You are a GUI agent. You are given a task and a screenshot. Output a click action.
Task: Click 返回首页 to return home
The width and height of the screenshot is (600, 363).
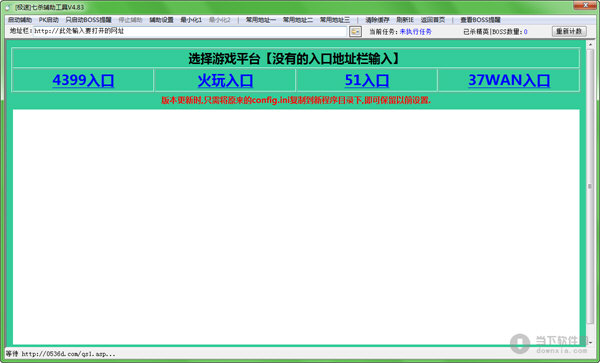433,20
